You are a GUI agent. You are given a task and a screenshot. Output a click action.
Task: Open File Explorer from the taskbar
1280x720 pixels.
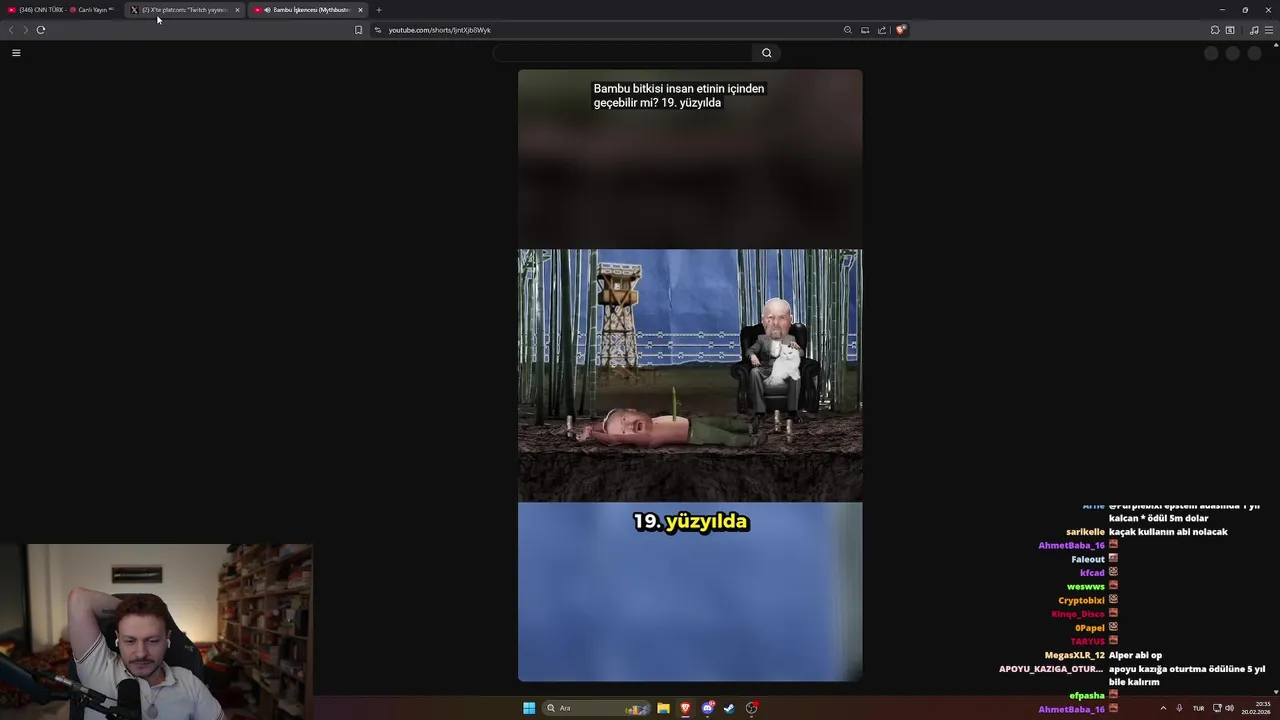[663, 708]
